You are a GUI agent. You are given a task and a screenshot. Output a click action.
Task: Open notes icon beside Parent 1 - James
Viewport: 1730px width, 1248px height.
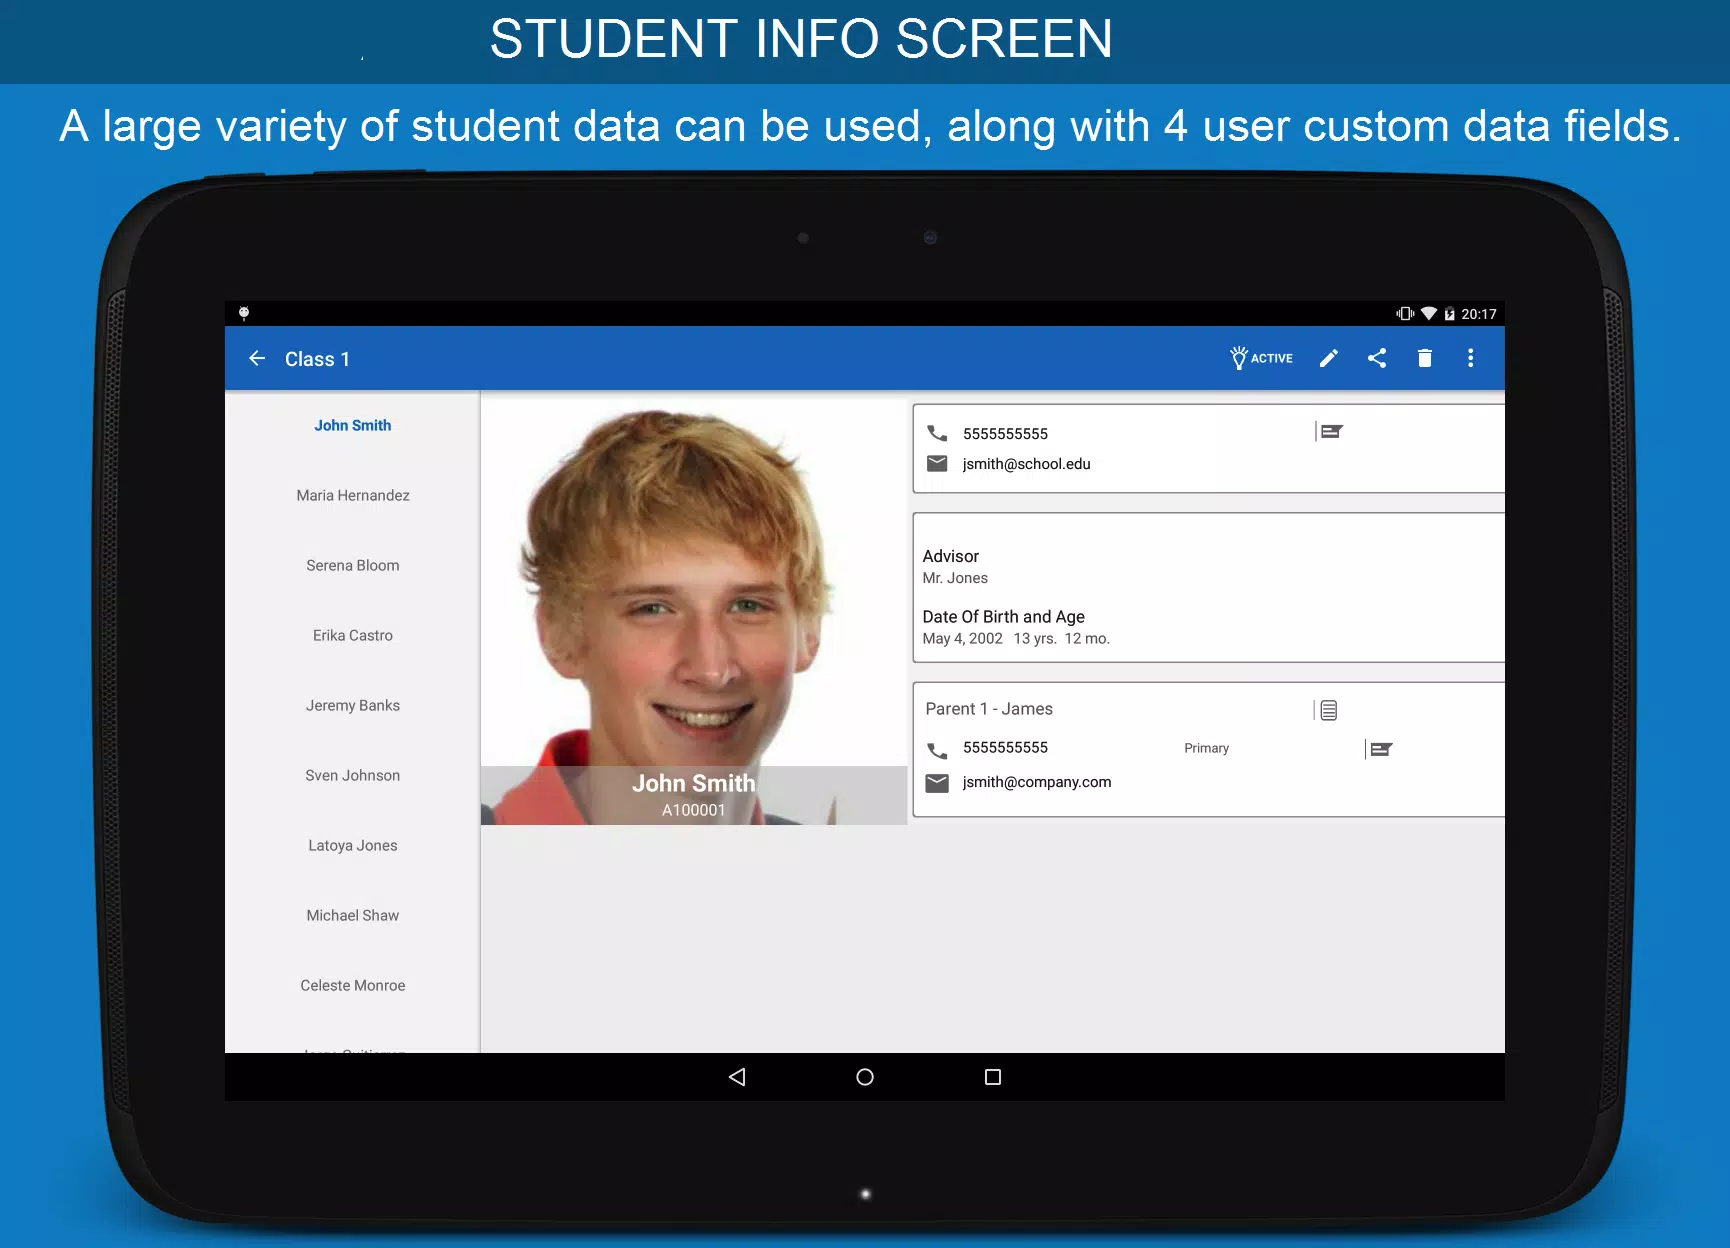[x=1327, y=710]
